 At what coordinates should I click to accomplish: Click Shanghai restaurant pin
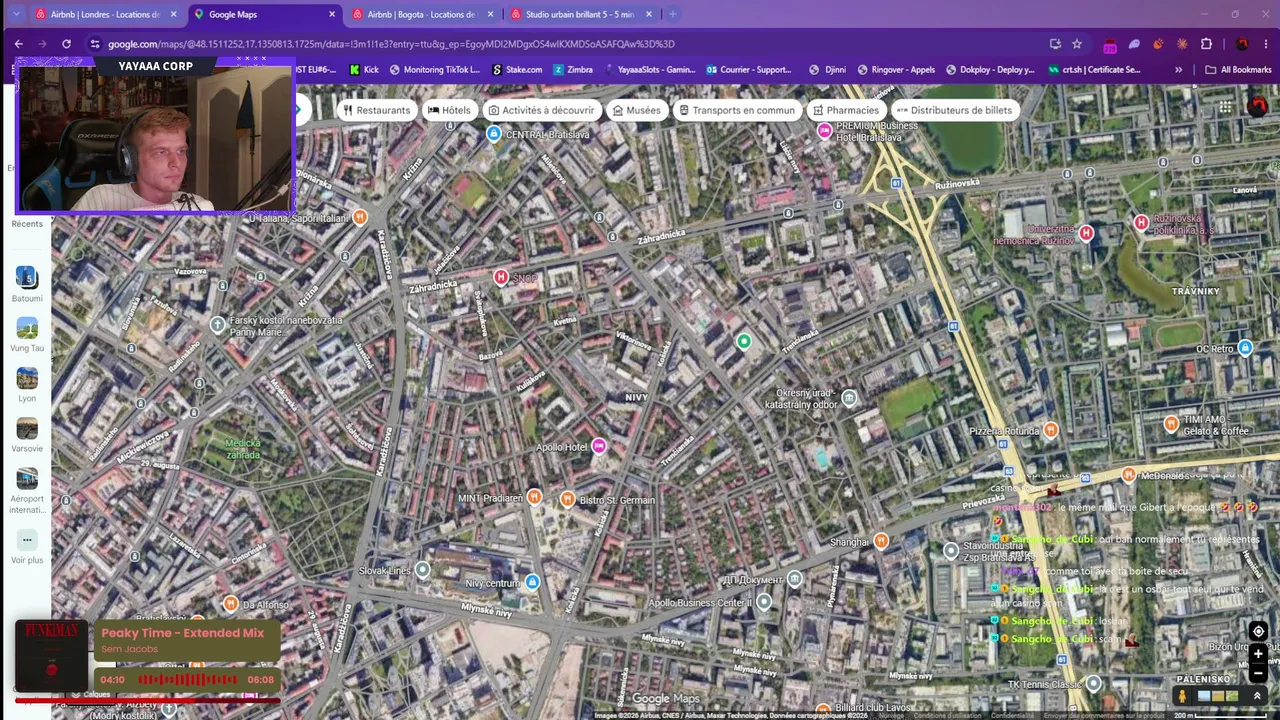[881, 541]
